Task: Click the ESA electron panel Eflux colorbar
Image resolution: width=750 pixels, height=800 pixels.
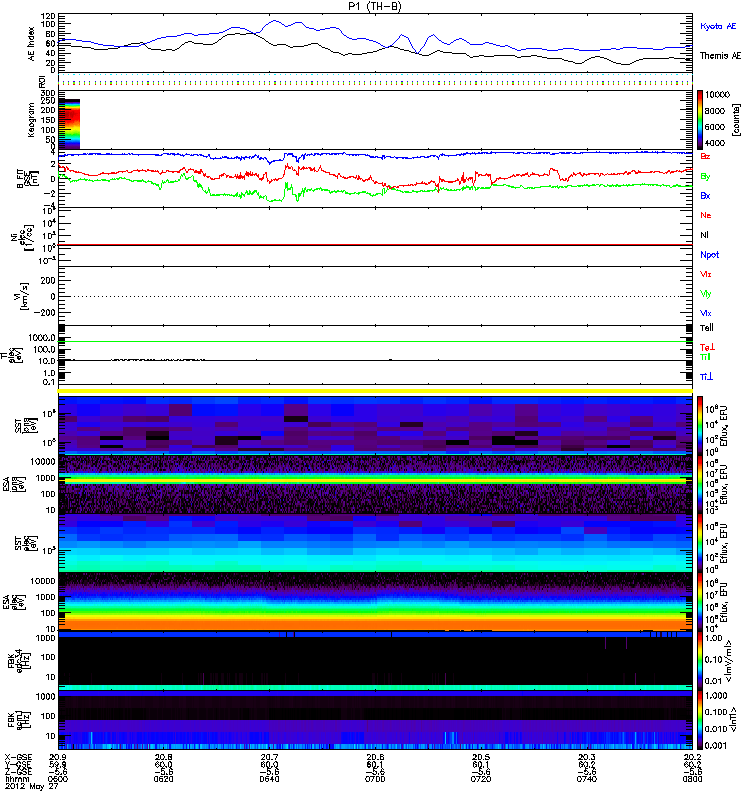Action: [700, 602]
